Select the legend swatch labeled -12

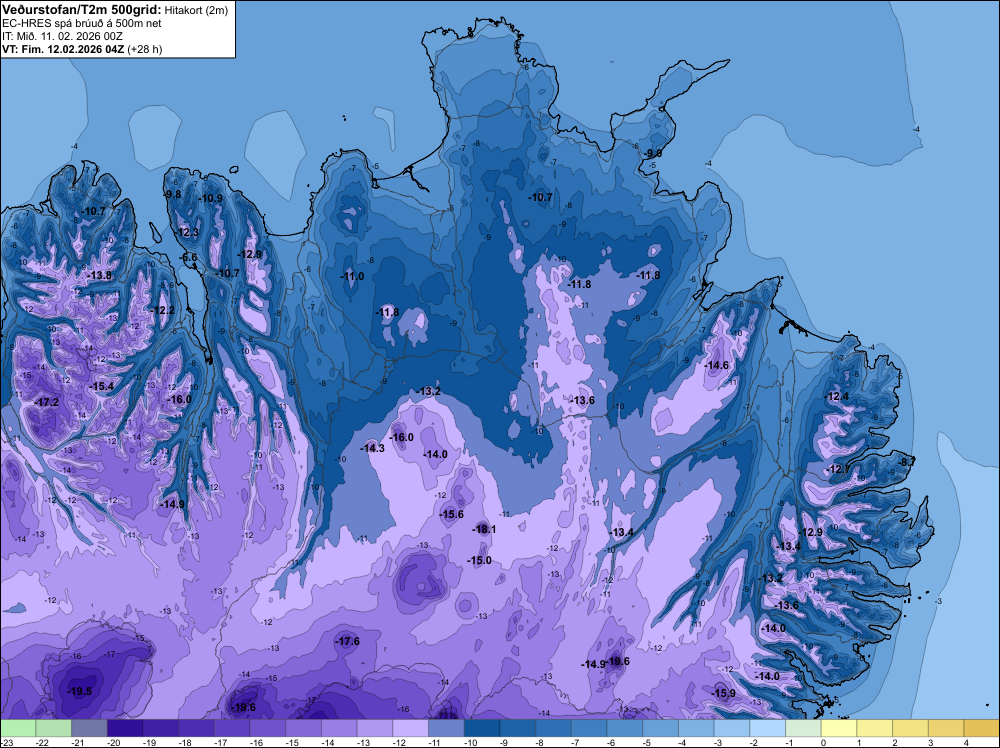[411, 728]
